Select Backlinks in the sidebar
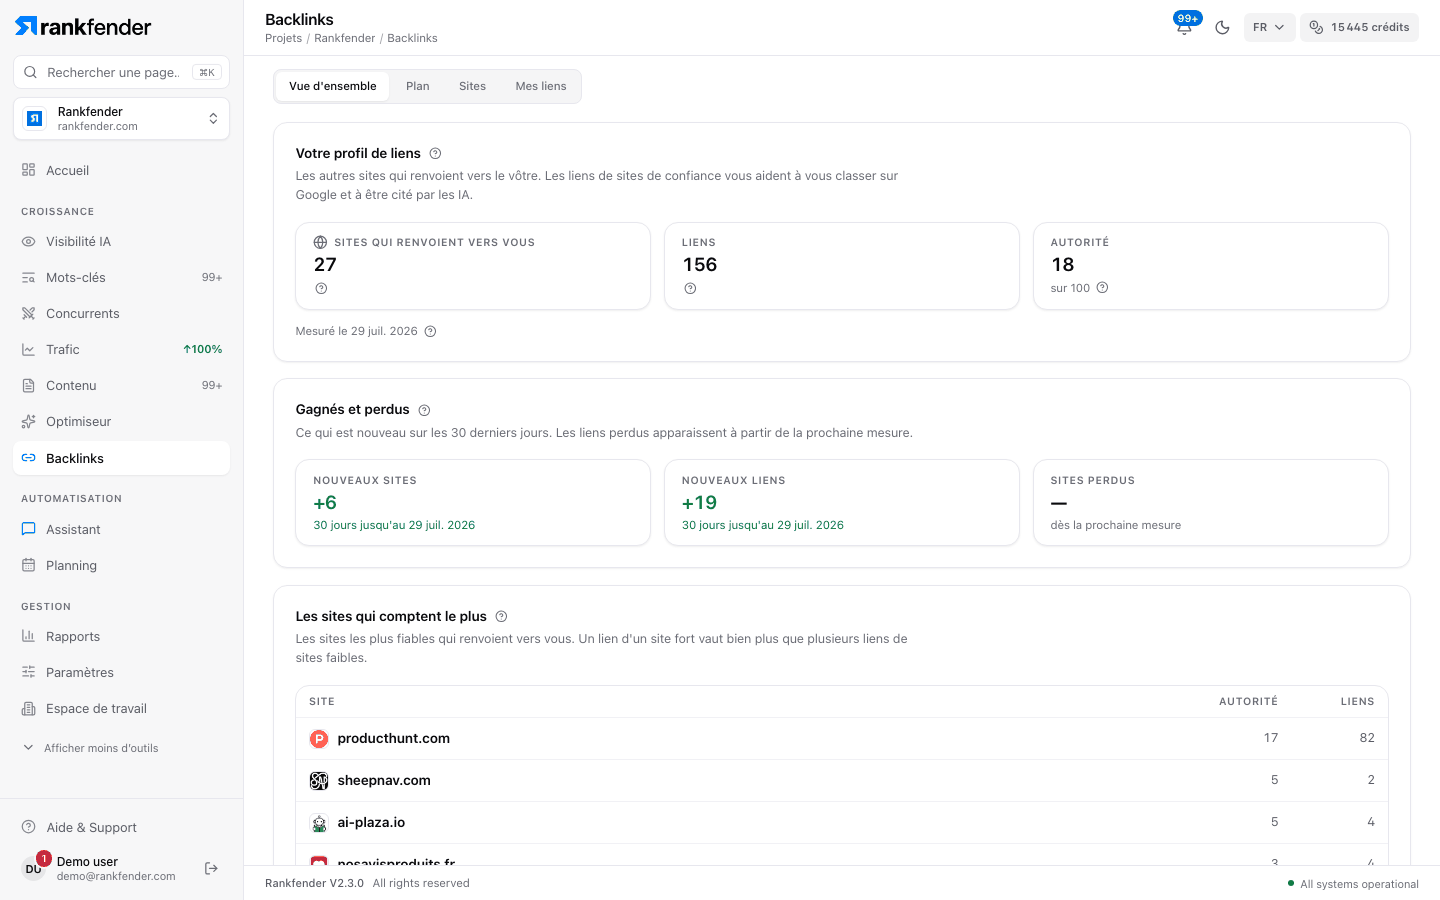The height and width of the screenshot is (900, 1440). pos(122,458)
